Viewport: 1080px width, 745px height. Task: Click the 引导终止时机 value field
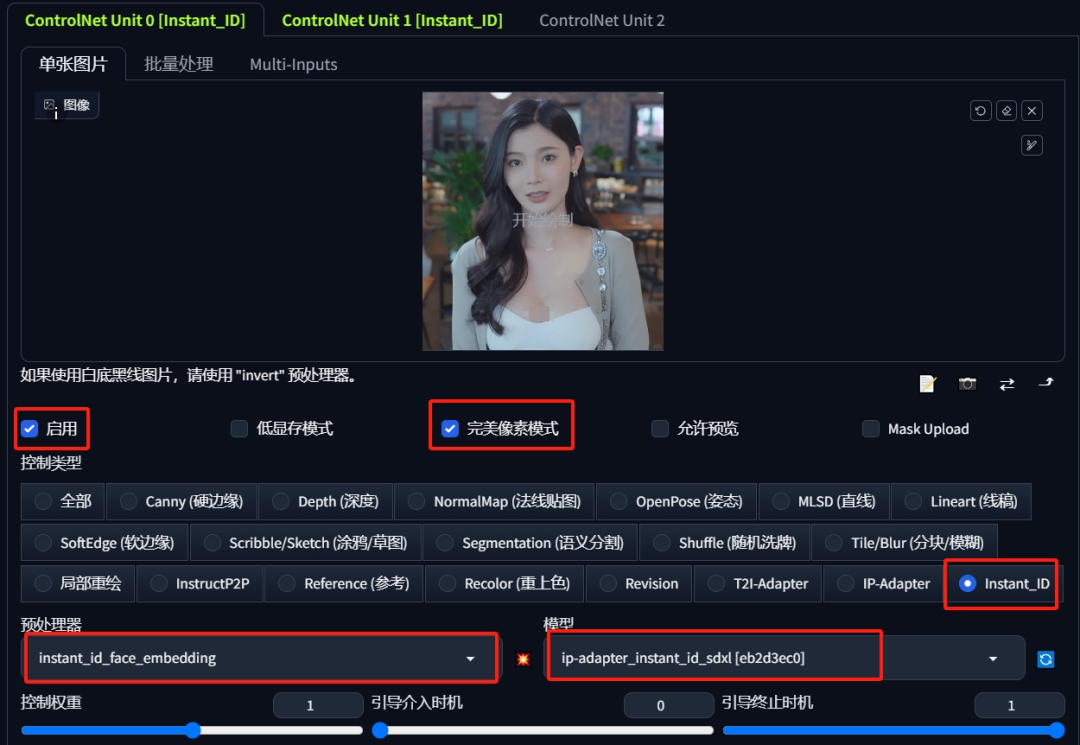click(x=1019, y=705)
